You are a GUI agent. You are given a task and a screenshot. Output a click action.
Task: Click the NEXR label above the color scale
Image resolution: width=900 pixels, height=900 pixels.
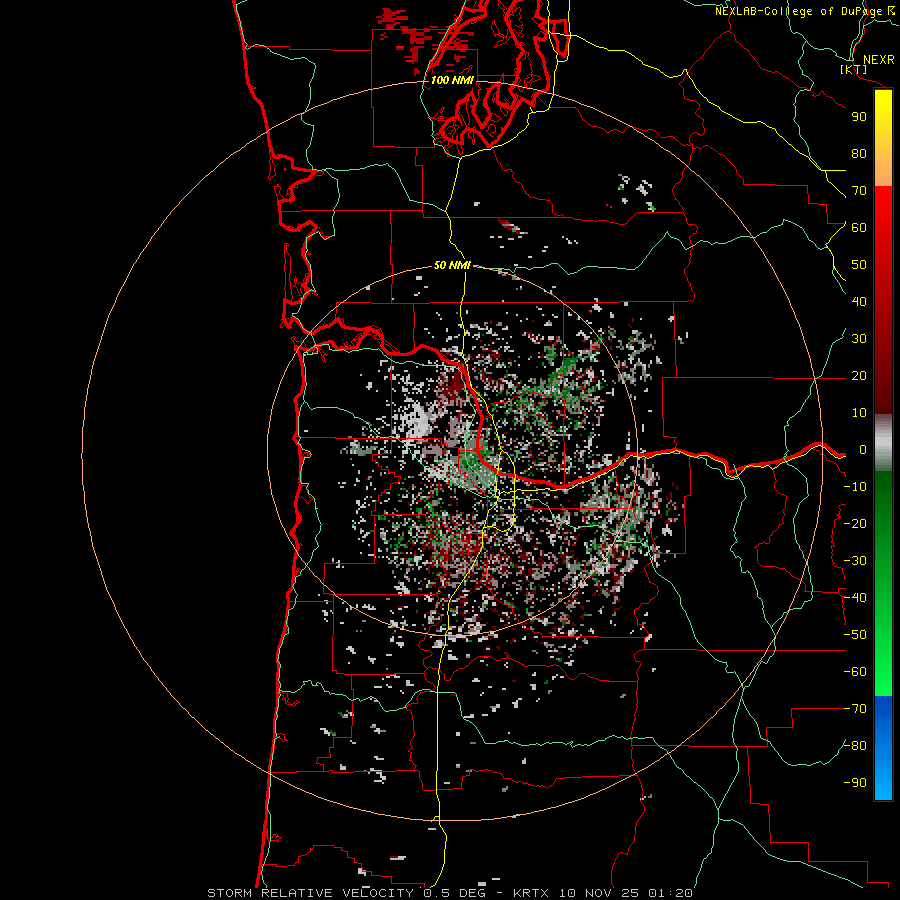[x=879, y=60]
